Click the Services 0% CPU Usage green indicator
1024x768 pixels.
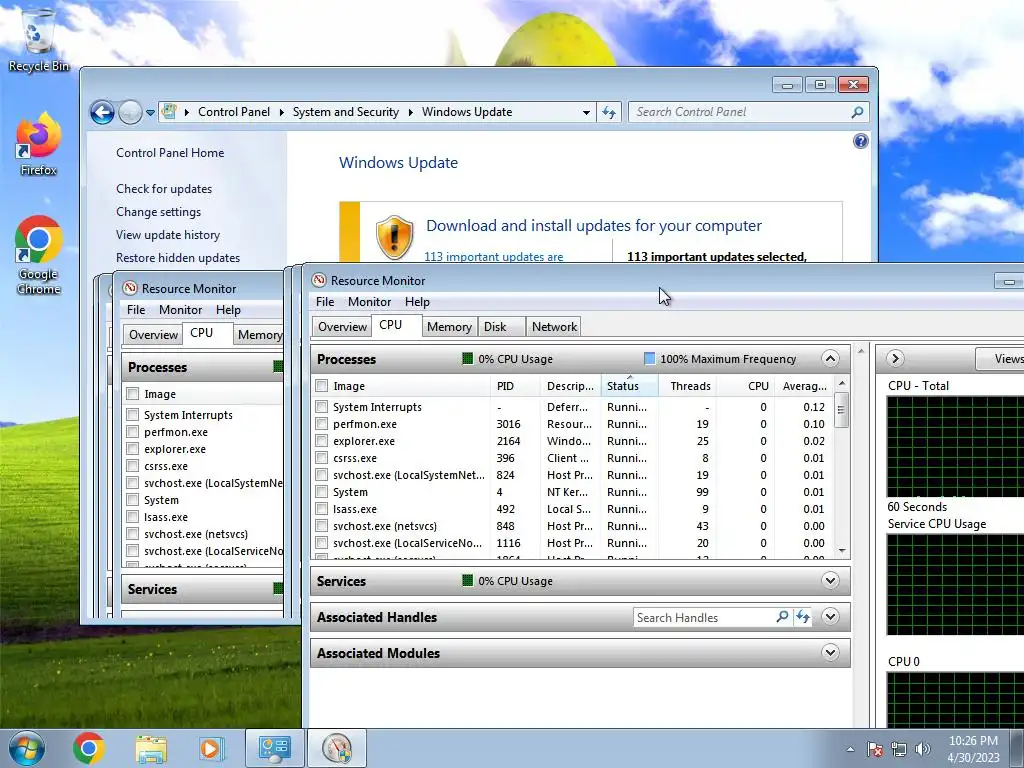coord(468,580)
